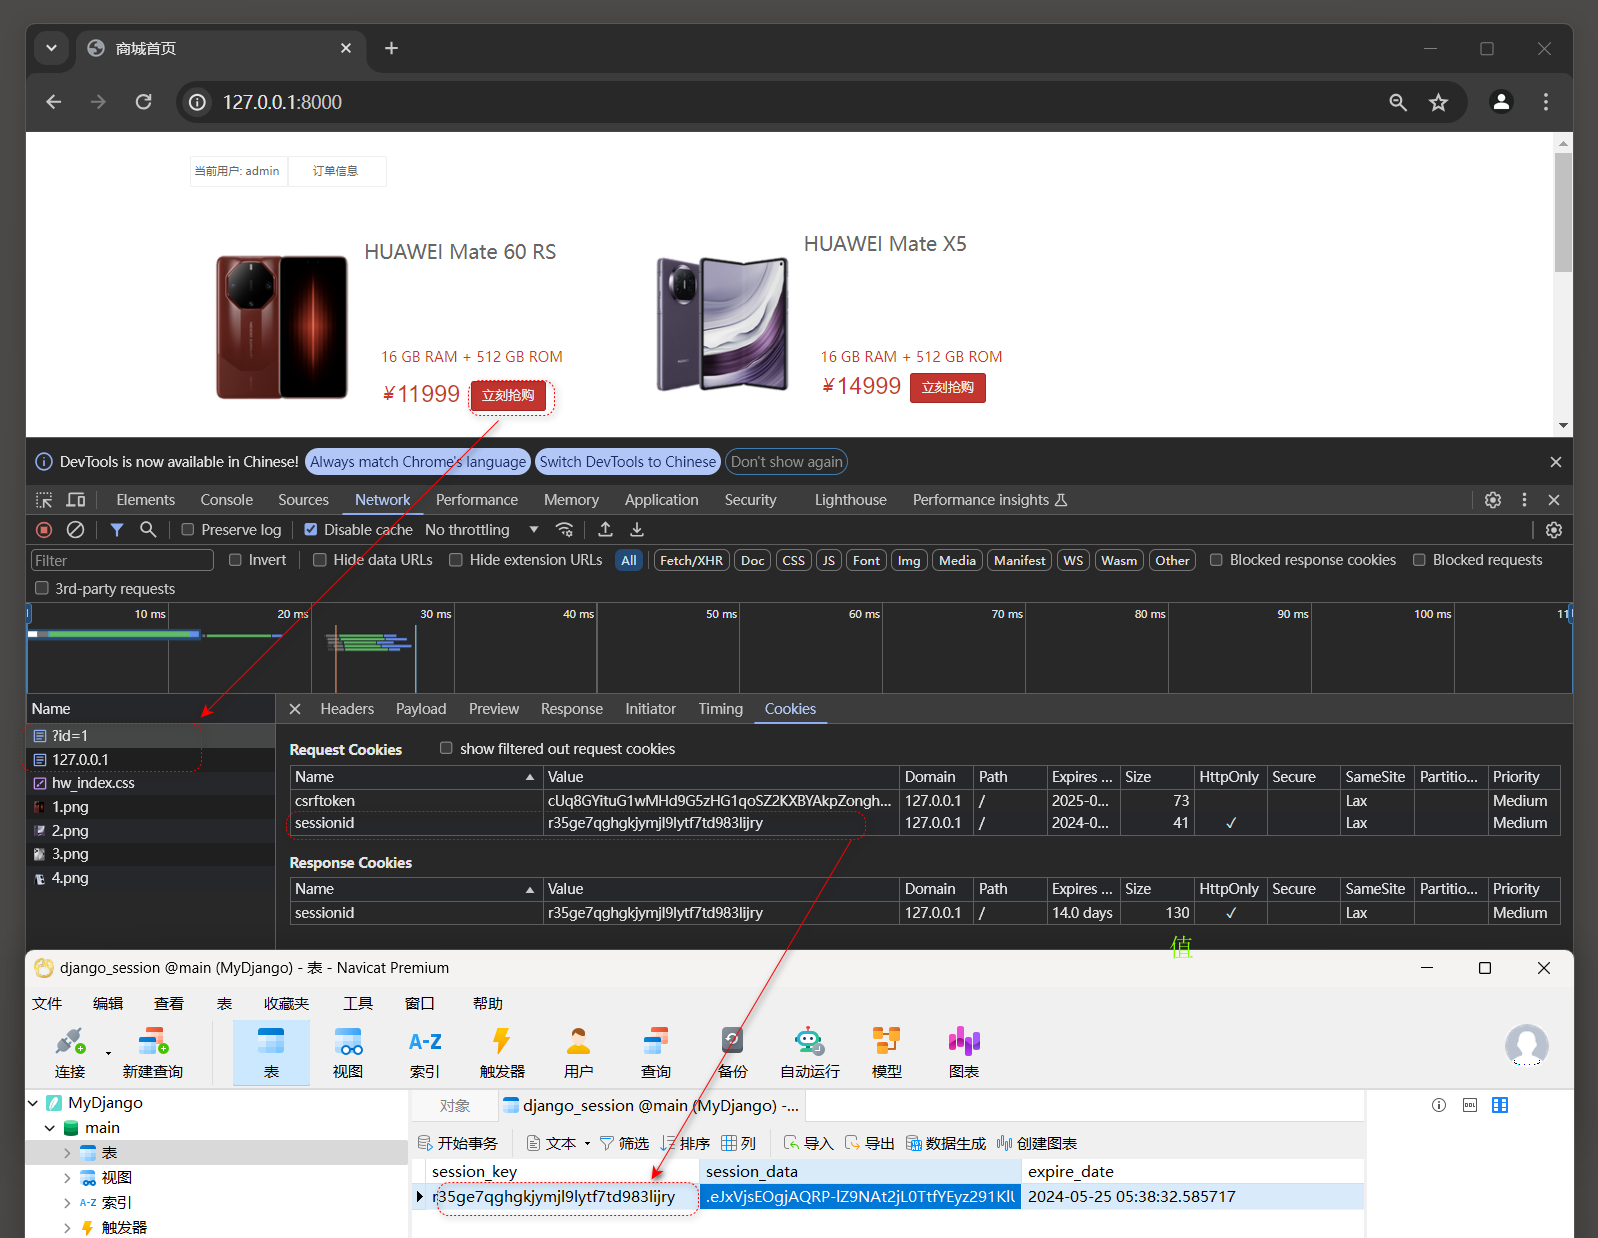
Task: Check Blocked requests checkbox
Action: coord(1419,560)
